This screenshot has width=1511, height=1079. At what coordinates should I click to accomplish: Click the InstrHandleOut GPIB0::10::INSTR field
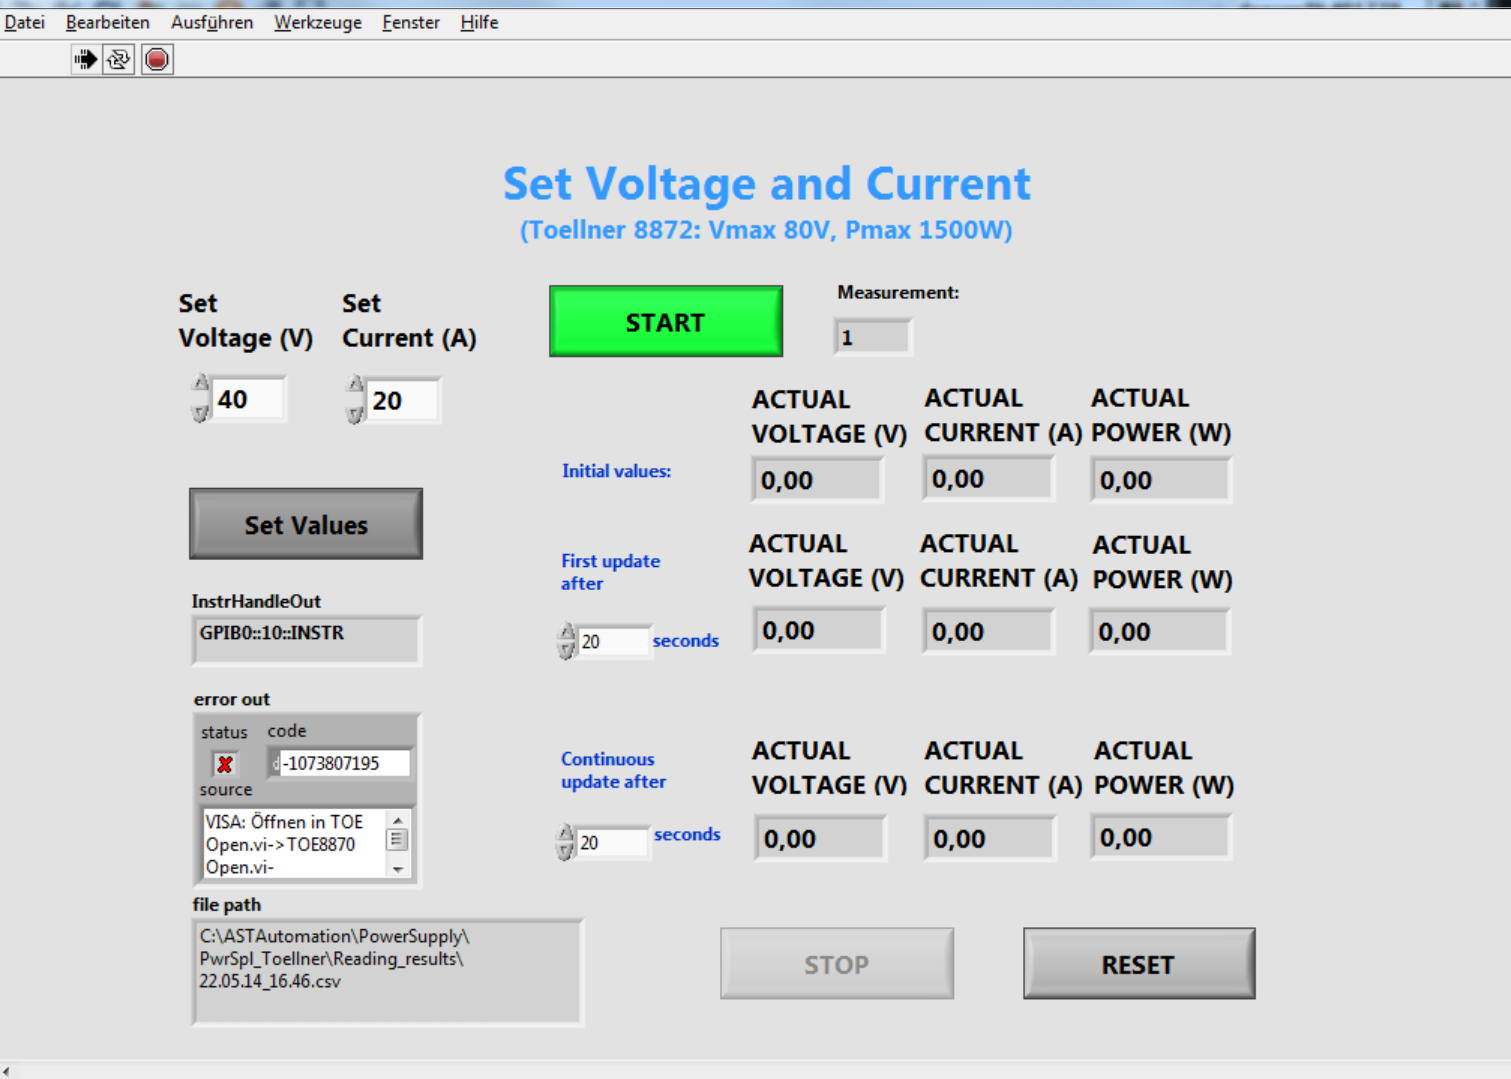tap(306, 640)
